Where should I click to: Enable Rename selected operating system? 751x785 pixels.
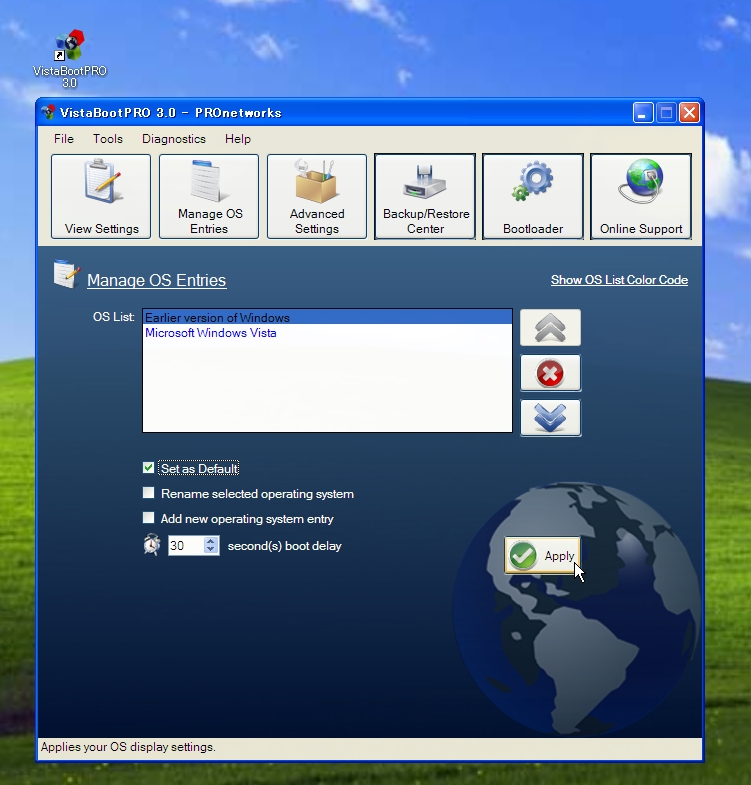point(148,493)
